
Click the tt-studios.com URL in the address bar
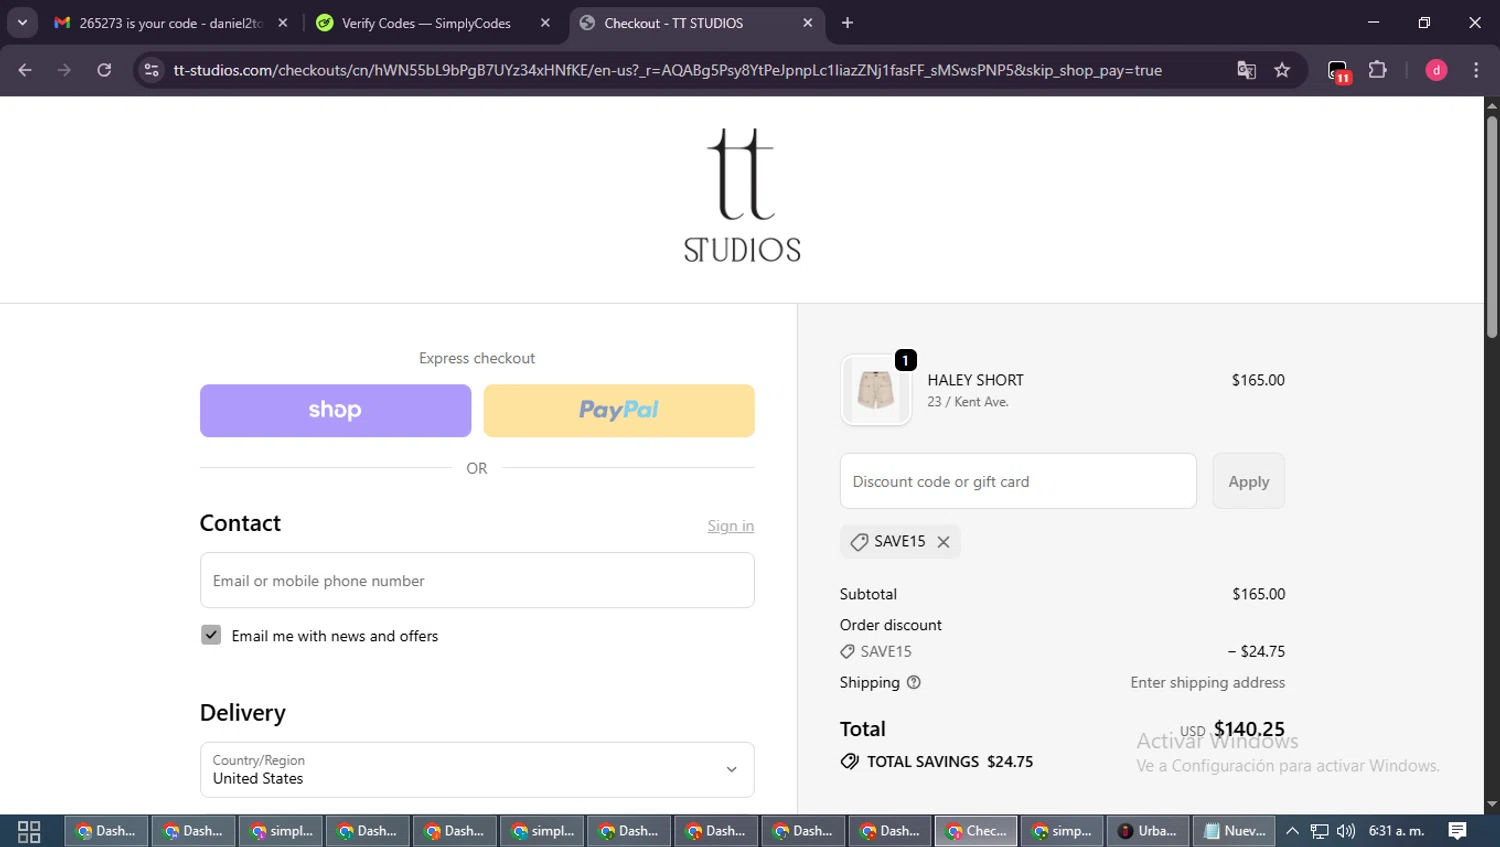(x=667, y=70)
